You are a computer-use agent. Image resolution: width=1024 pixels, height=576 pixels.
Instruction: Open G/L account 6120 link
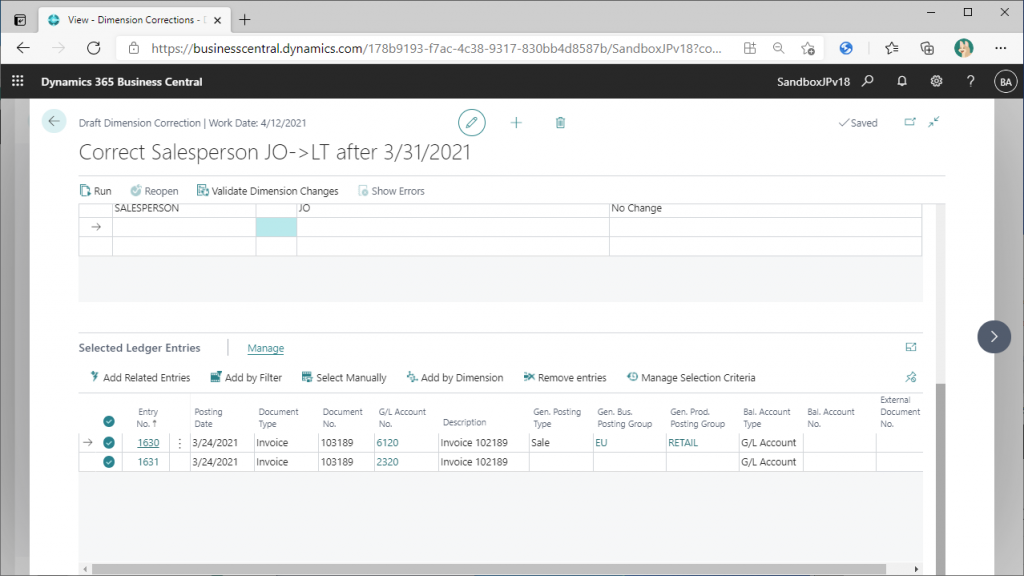tap(387, 443)
